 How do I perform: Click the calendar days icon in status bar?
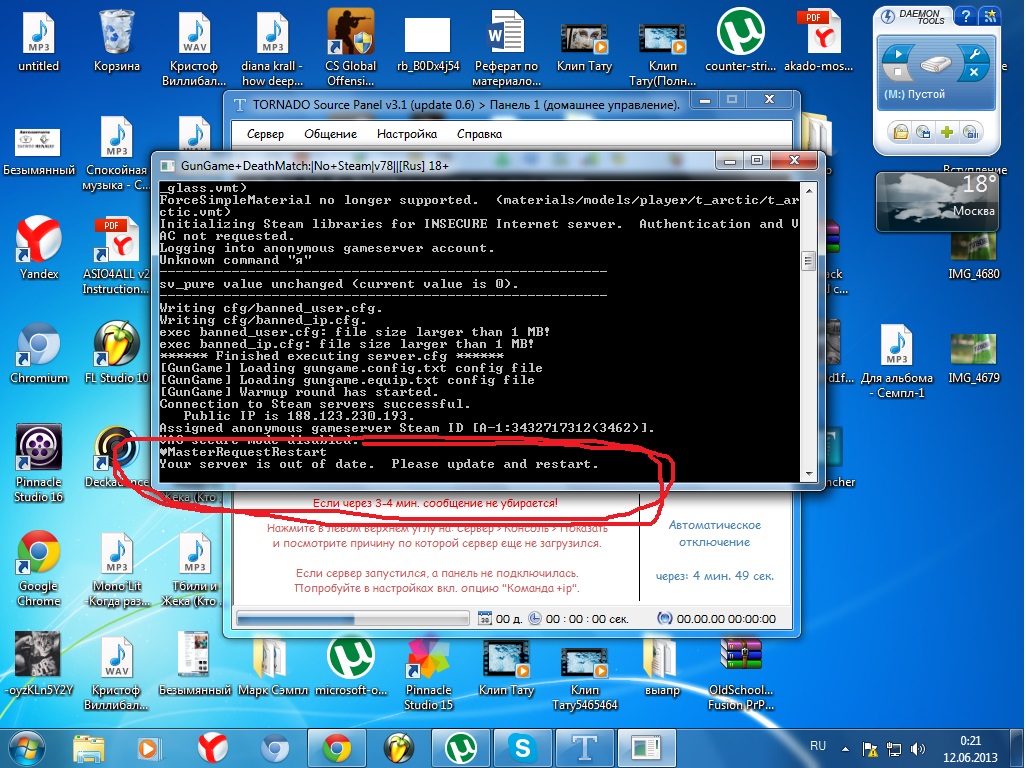coord(484,618)
